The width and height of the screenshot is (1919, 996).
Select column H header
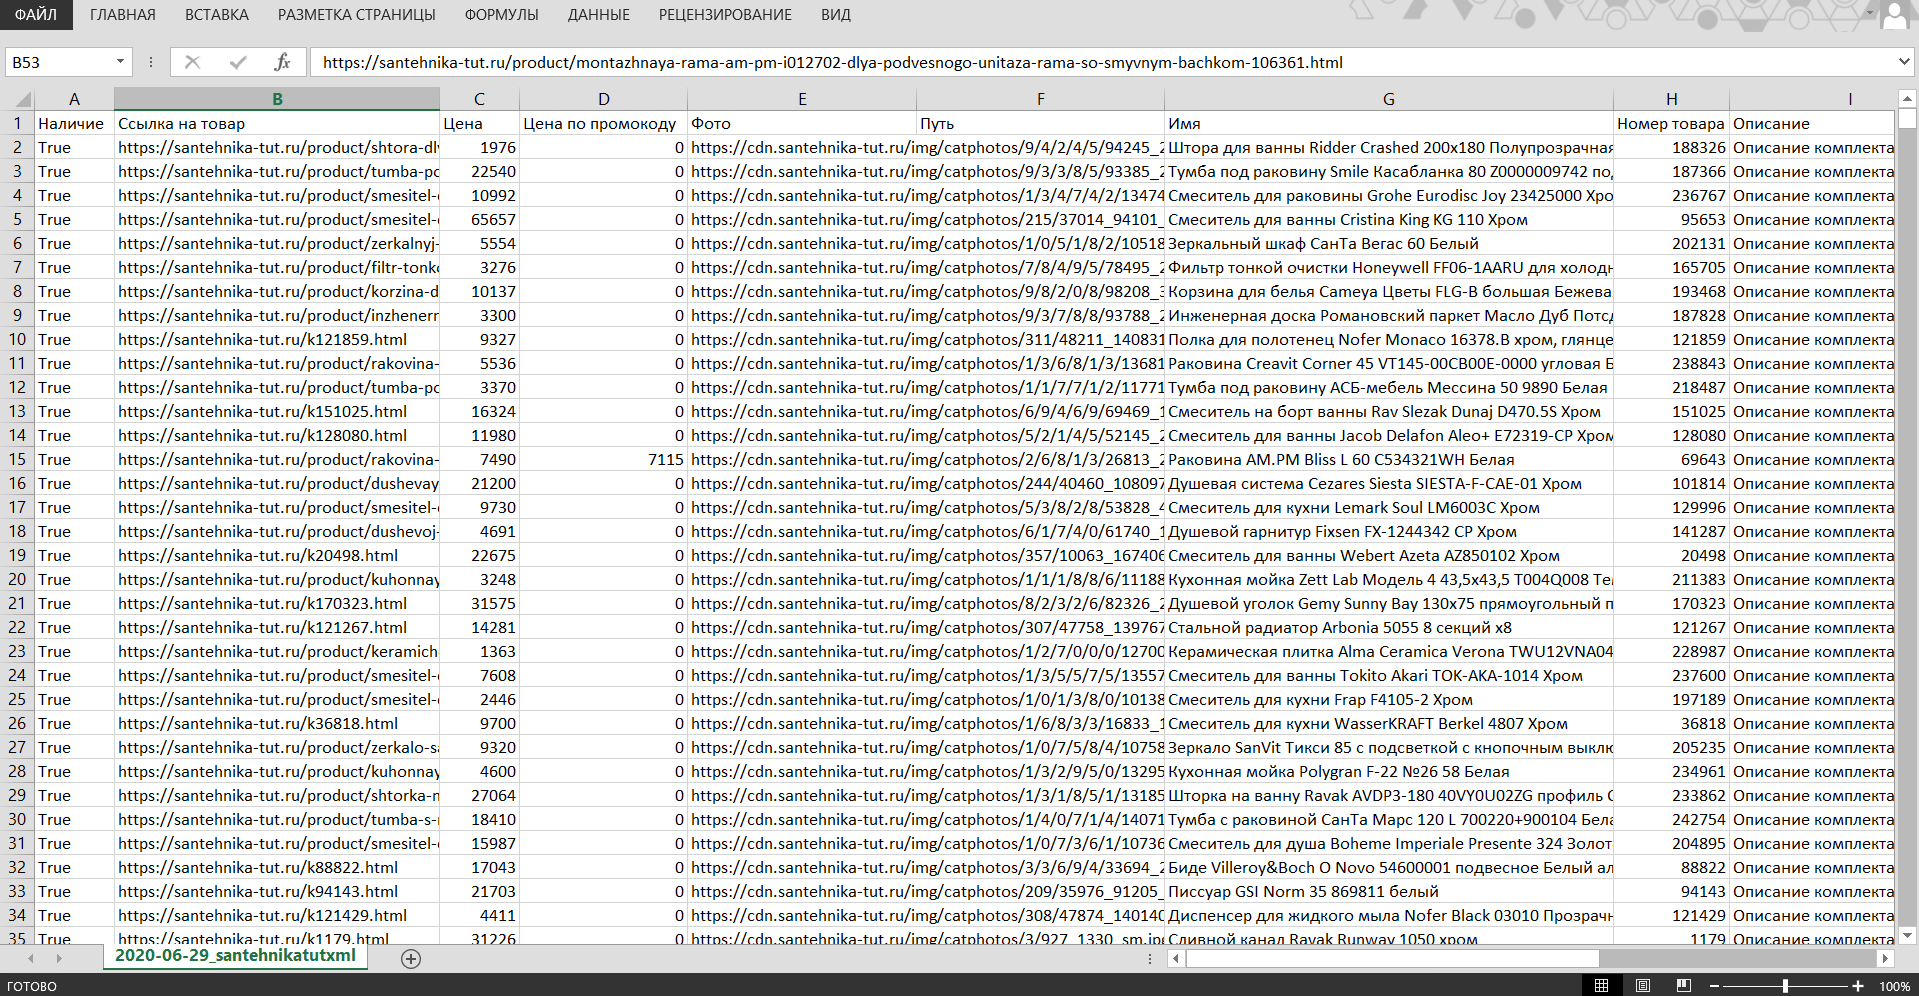(1671, 99)
